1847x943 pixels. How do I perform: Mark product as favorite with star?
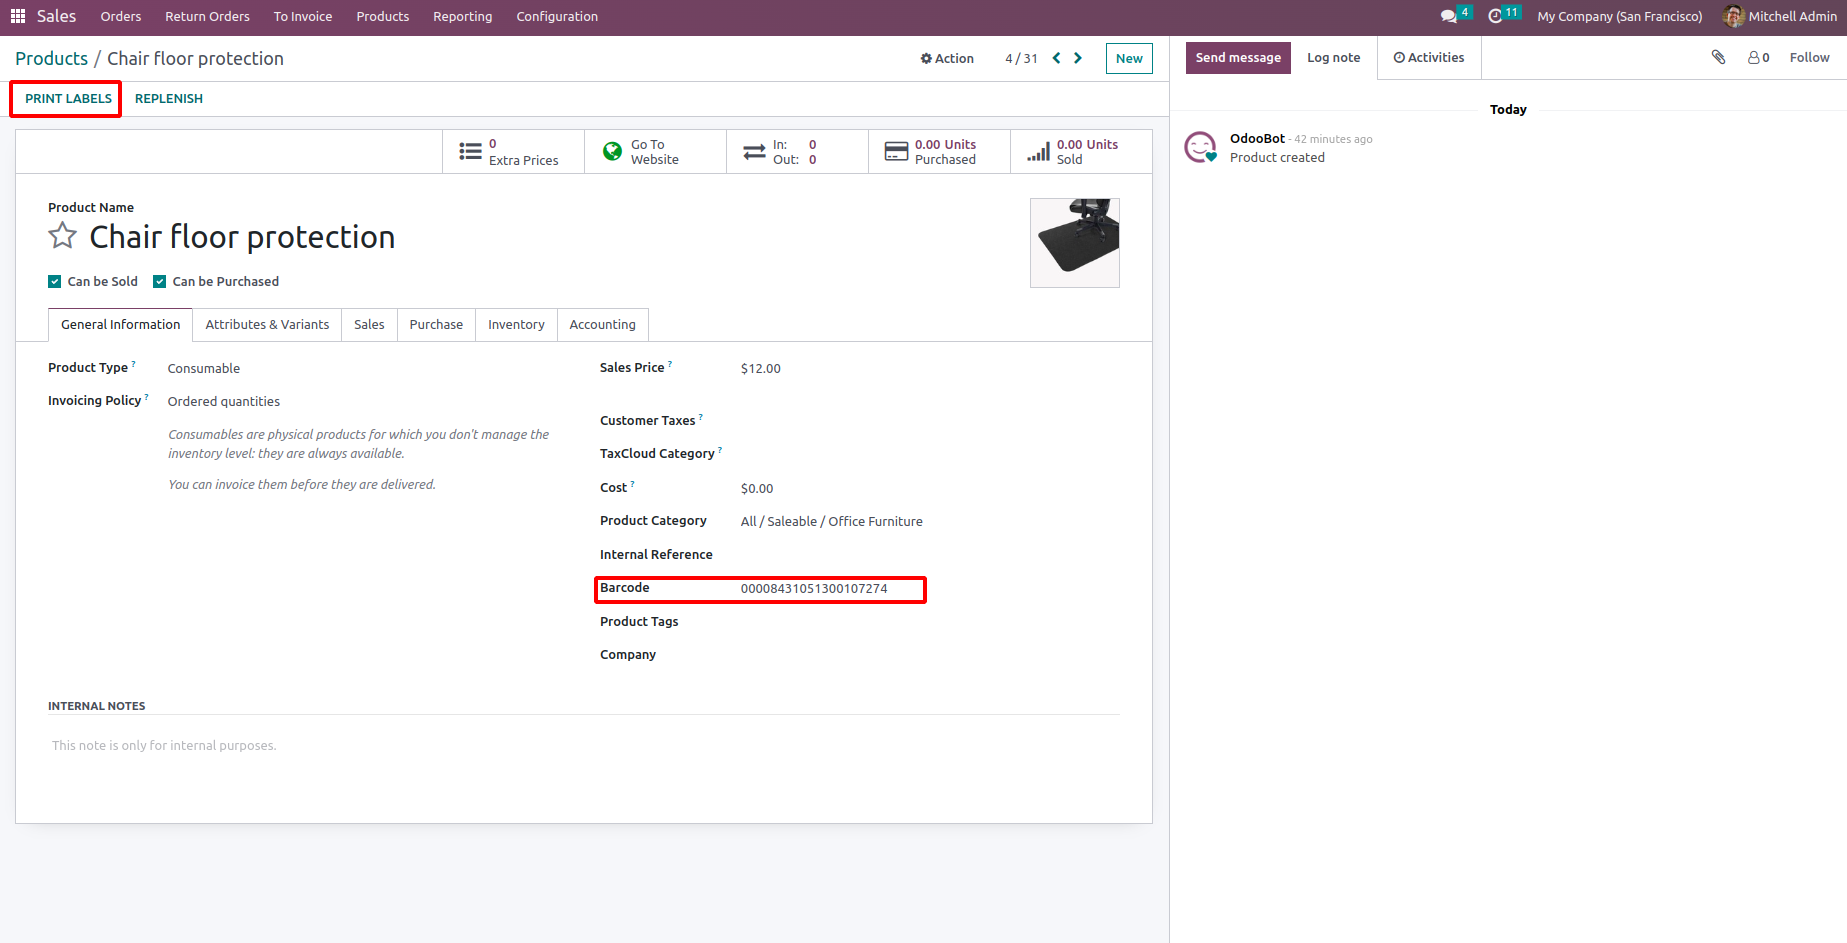click(63, 236)
